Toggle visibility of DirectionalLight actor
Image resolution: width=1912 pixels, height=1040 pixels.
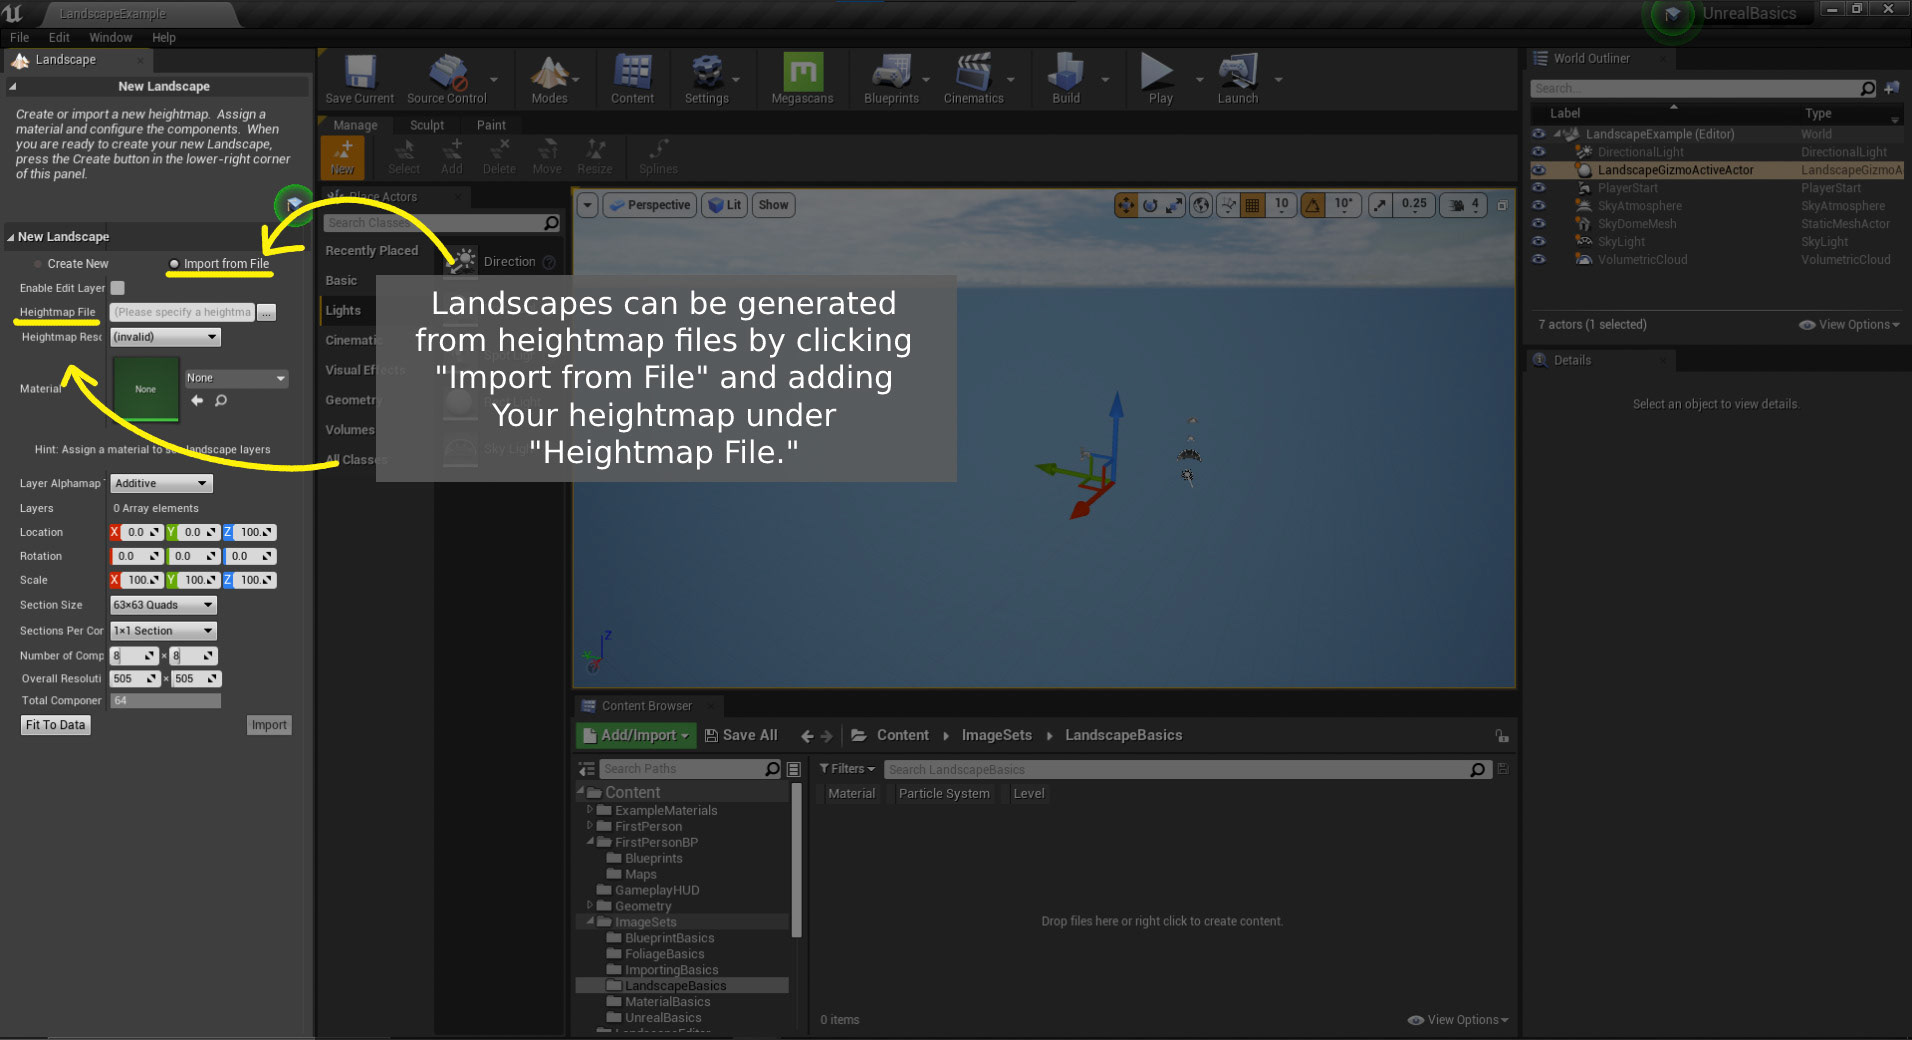(x=1538, y=152)
